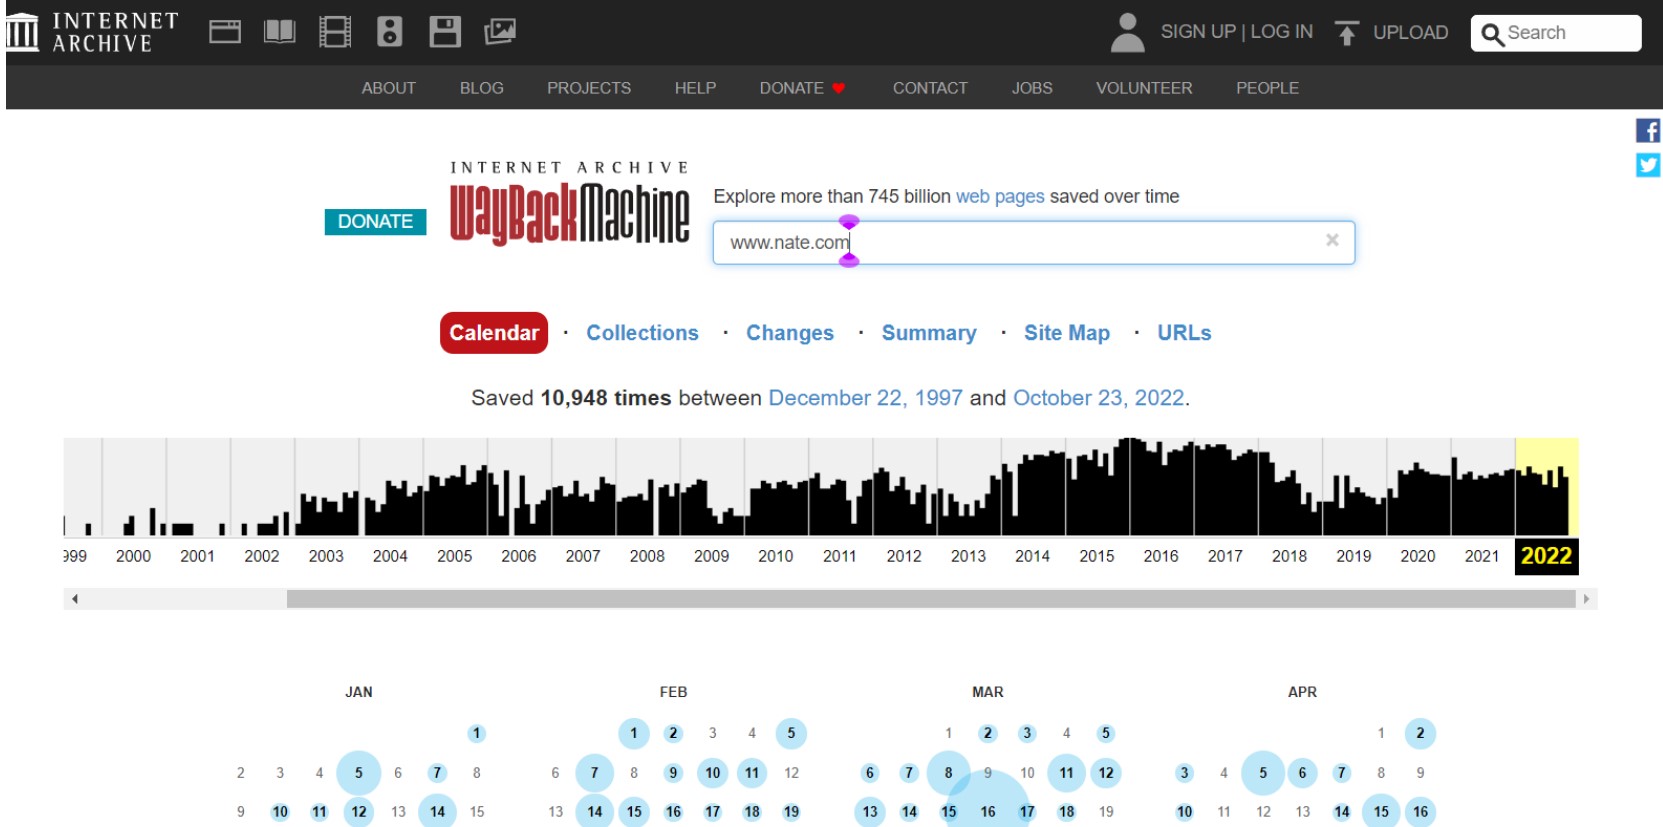1663x827 pixels.
Task: Focus the top Search box
Action: click(1556, 33)
